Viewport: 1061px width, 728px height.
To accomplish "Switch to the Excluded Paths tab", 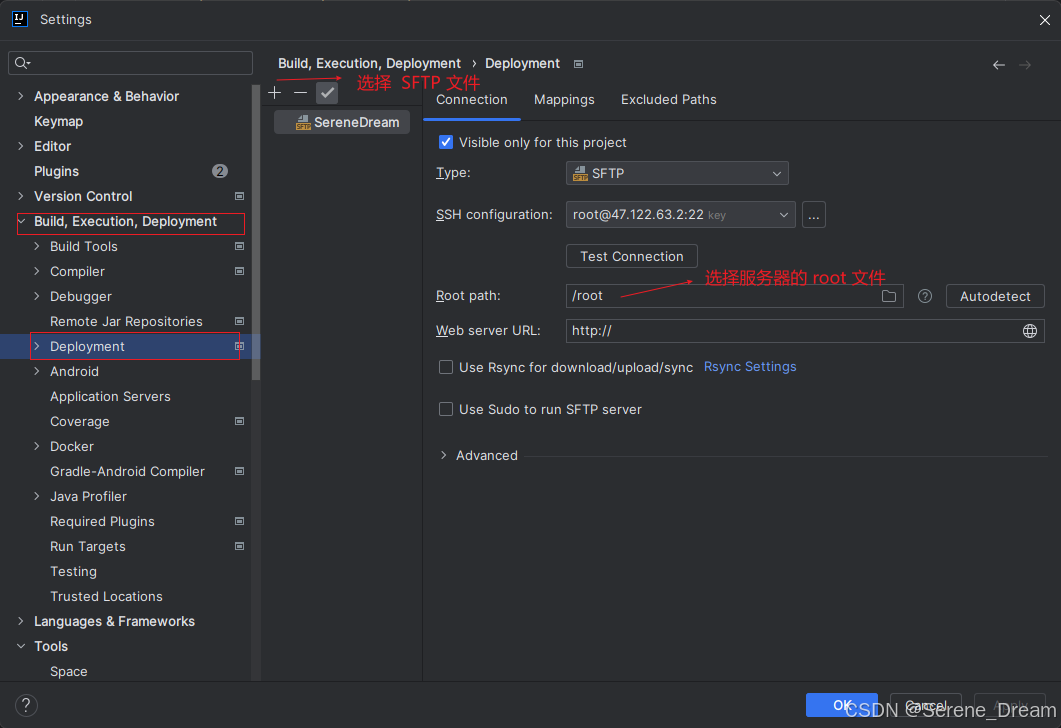I will point(669,99).
